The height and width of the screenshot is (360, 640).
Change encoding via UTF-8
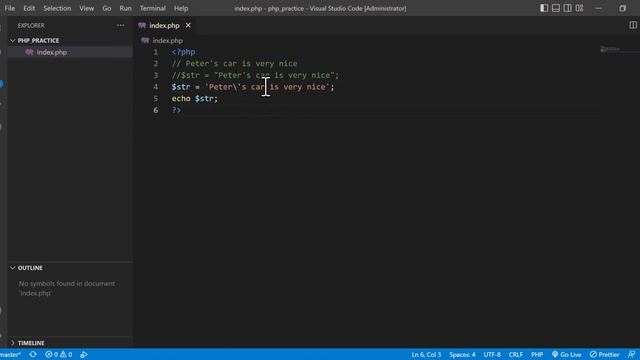[492, 355]
